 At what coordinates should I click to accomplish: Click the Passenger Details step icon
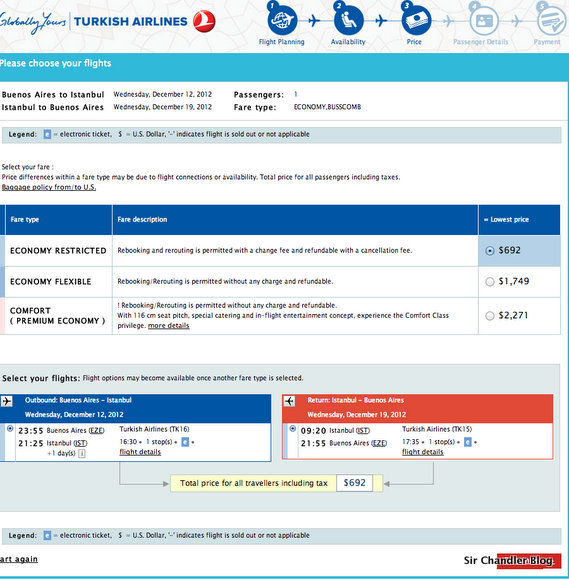(x=484, y=20)
